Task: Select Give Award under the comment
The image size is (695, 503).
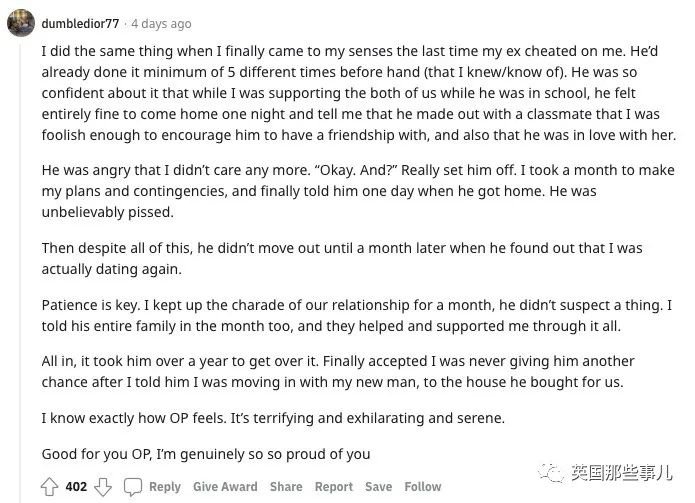Action: [x=225, y=487]
